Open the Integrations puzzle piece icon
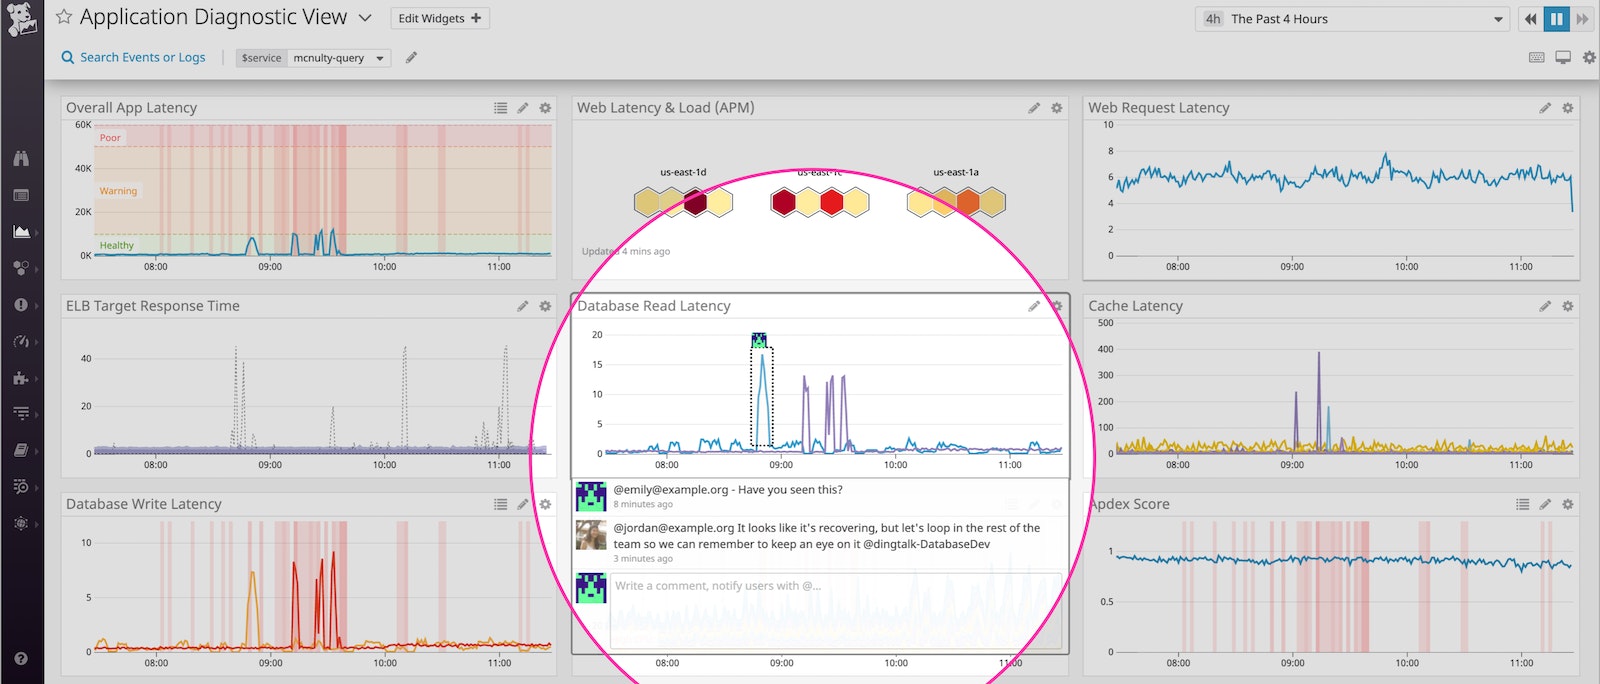 (x=21, y=378)
